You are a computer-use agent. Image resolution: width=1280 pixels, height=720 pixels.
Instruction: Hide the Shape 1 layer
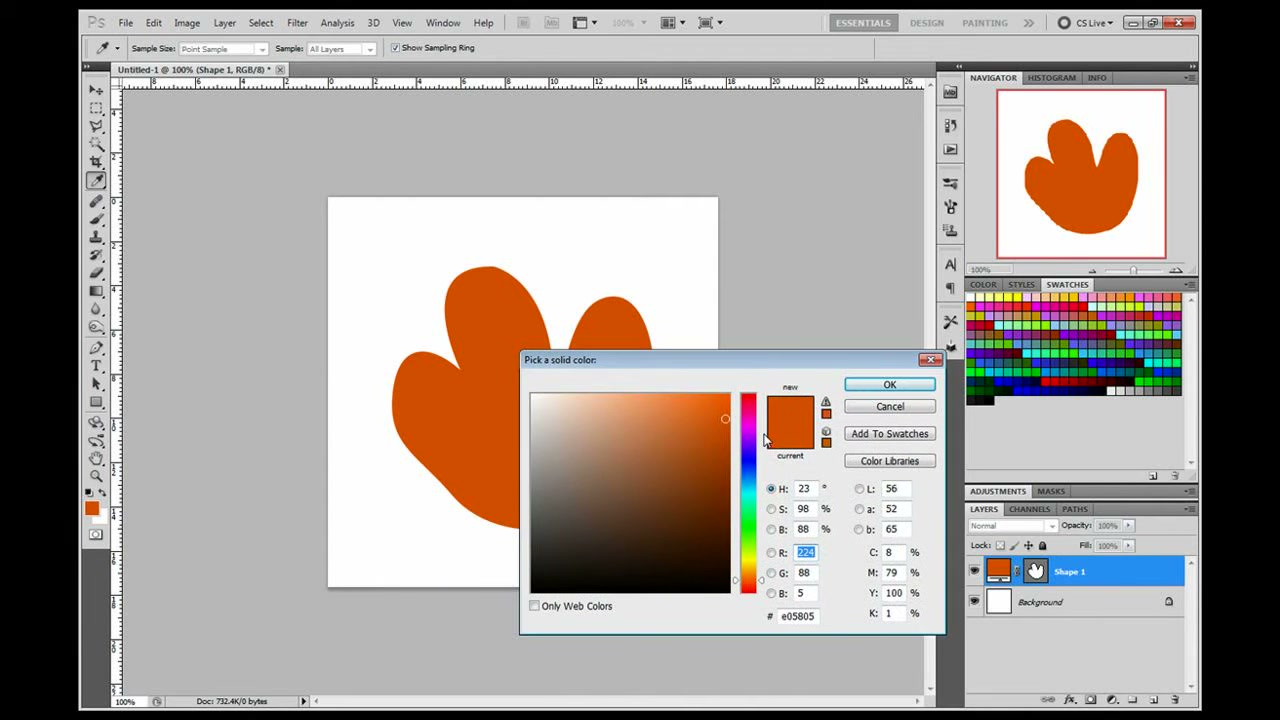975,571
